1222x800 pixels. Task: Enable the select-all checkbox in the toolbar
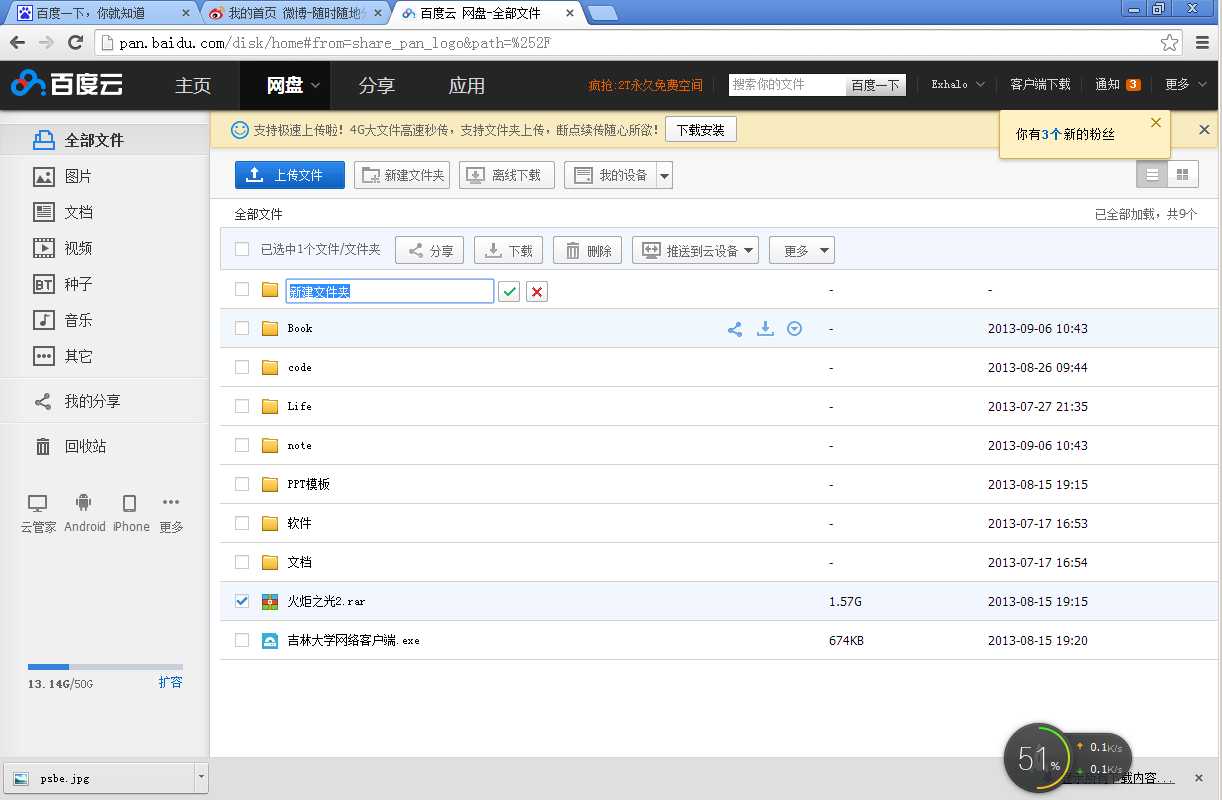[x=241, y=250]
